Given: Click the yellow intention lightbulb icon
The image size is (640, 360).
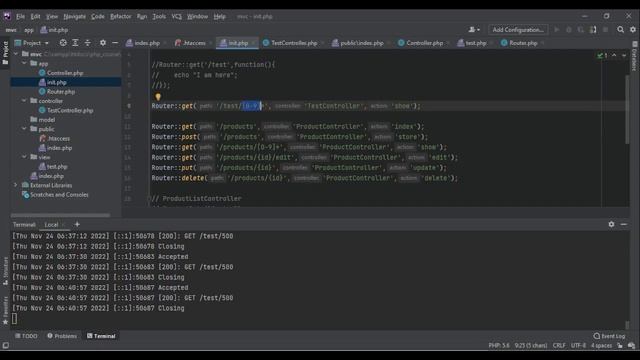Looking at the screenshot, I should coord(158,97).
